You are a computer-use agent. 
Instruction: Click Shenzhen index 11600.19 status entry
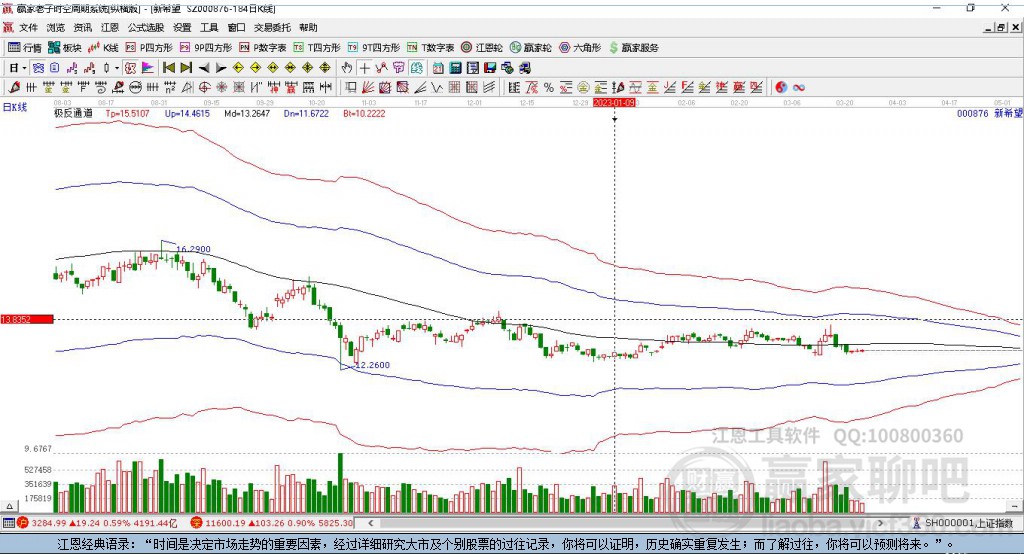(271, 523)
